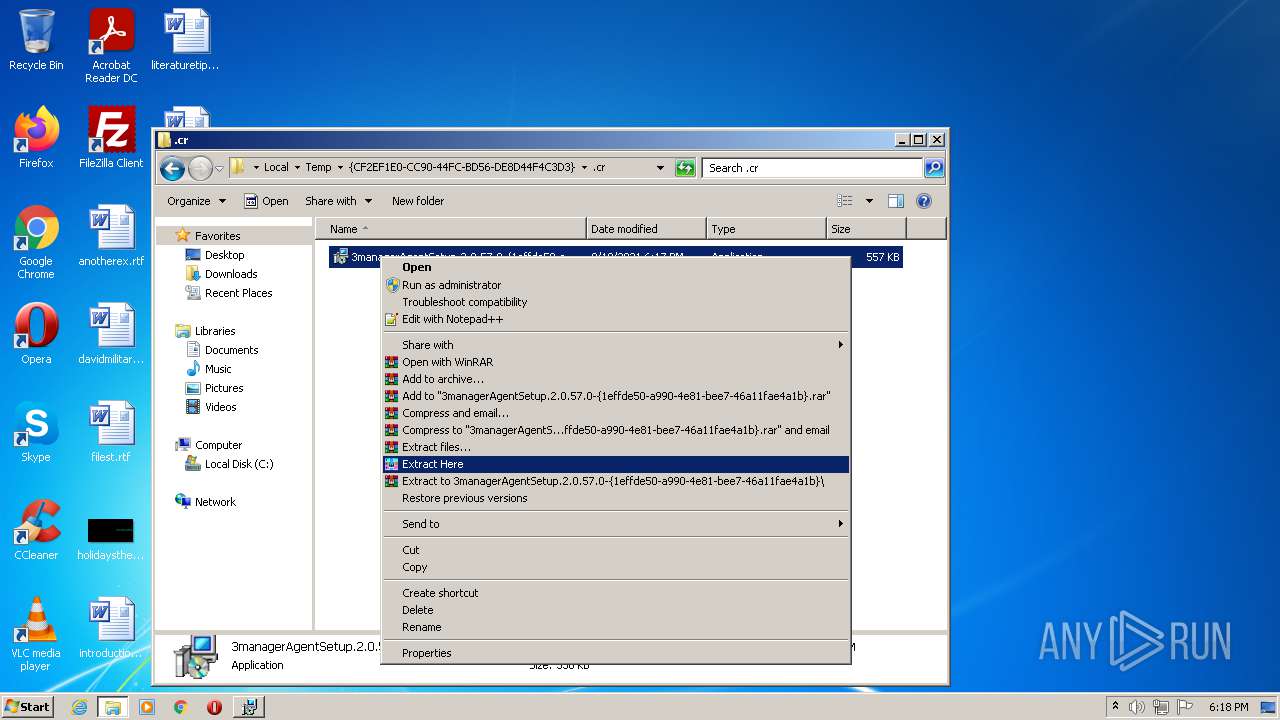Open the Explorer Help question mark icon

click(924, 201)
